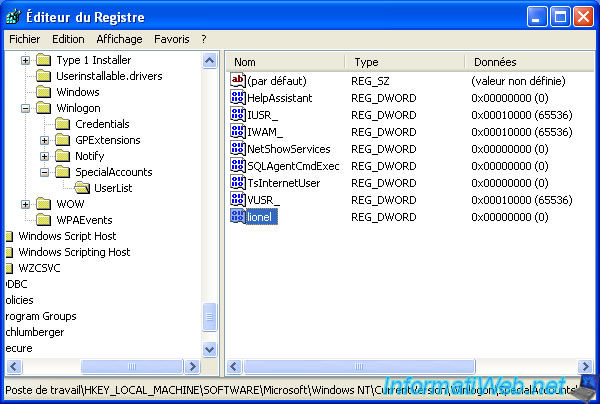Expand the Type 1 Installer key
Screen dimensions: 600x404
point(25,60)
